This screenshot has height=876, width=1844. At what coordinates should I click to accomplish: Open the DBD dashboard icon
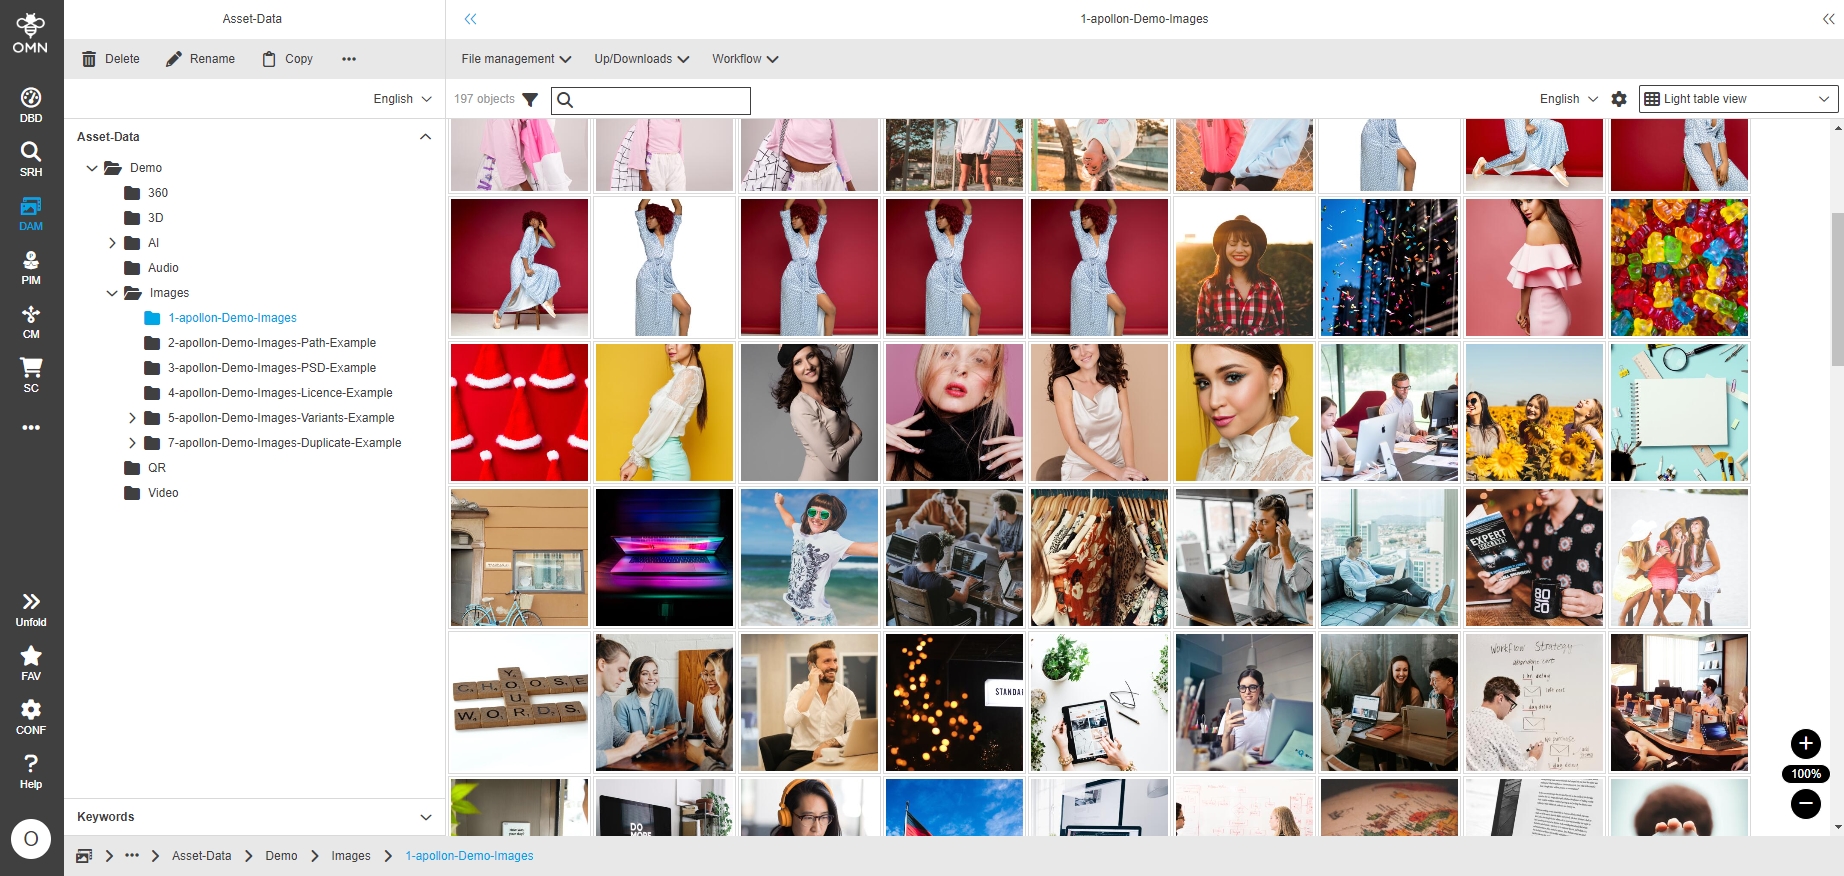(x=31, y=104)
